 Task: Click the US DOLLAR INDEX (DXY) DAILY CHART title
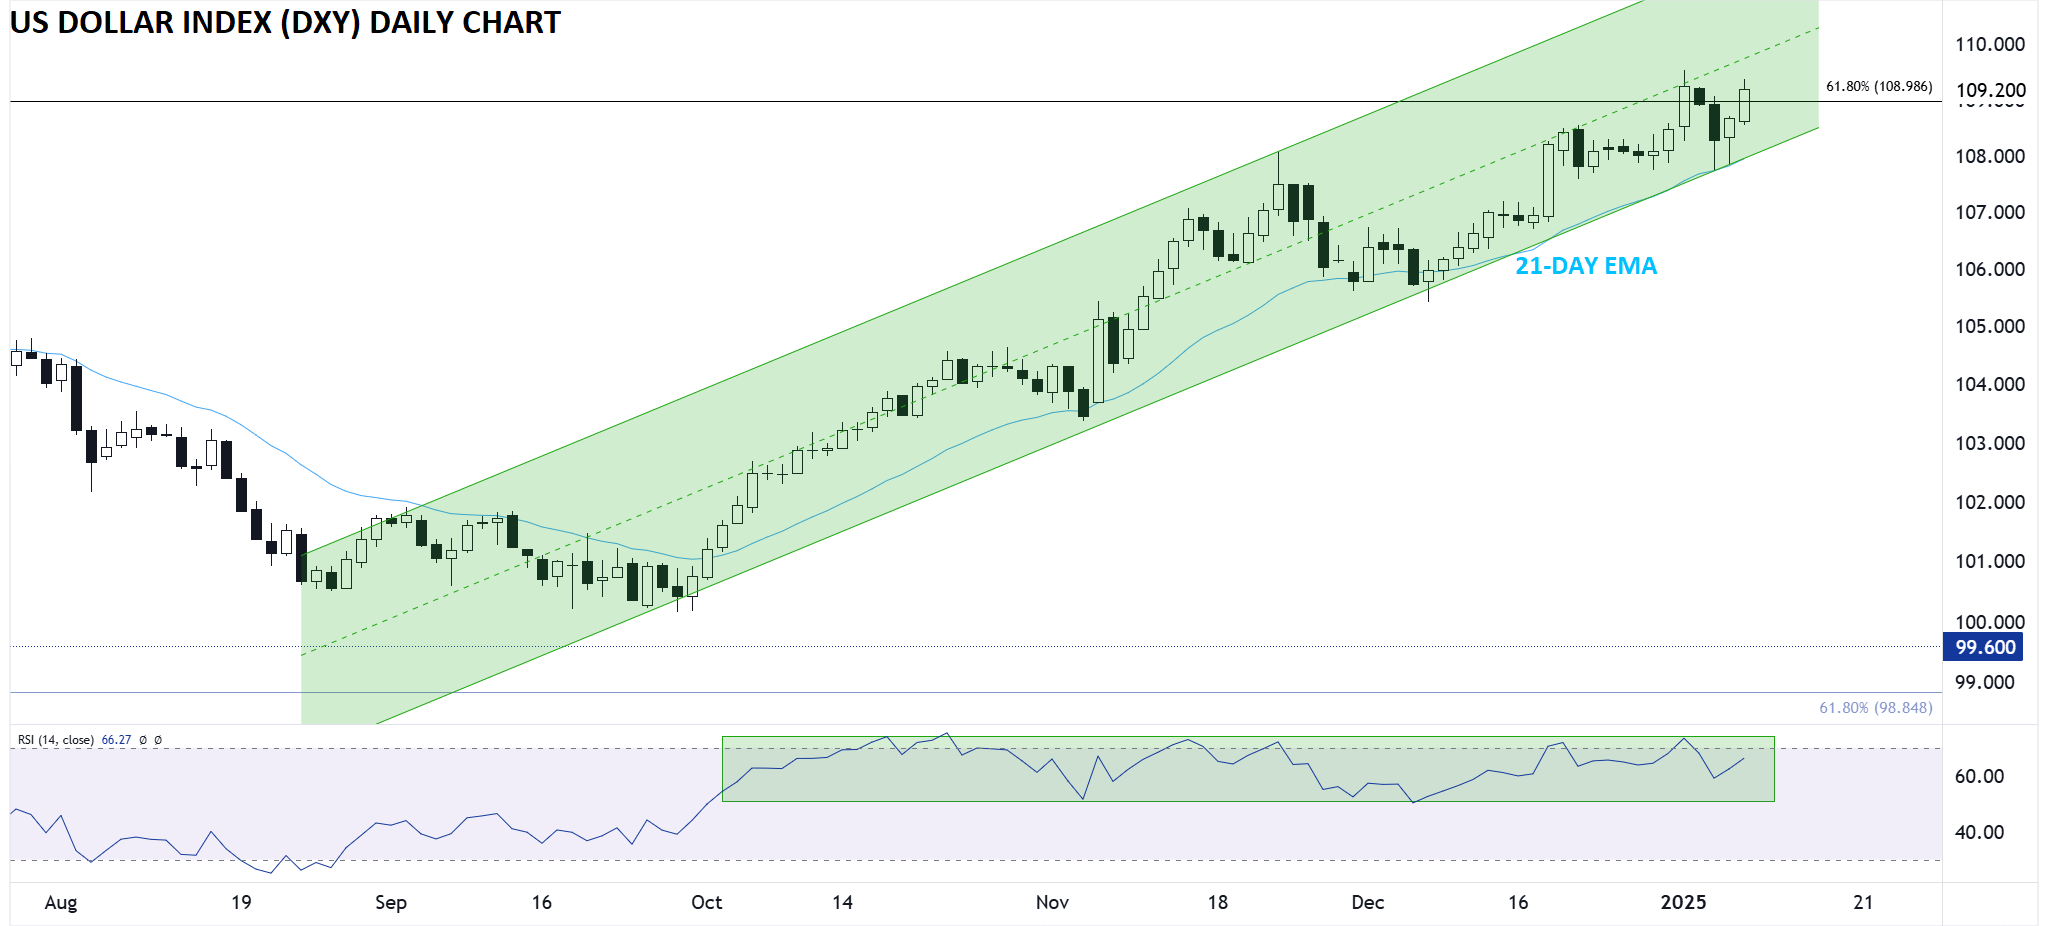285,22
